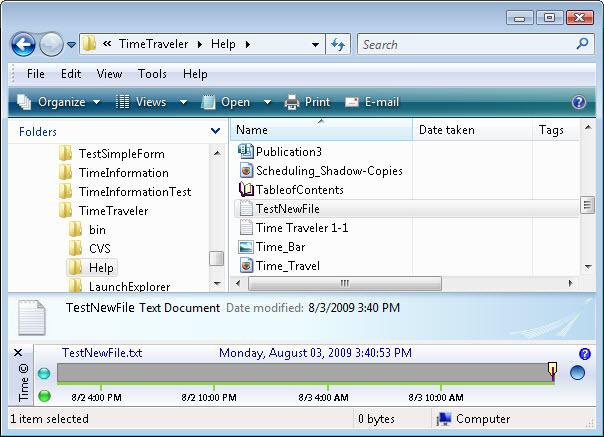Click the Computer icon in status bar
604x437 pixels.
tap(444, 419)
